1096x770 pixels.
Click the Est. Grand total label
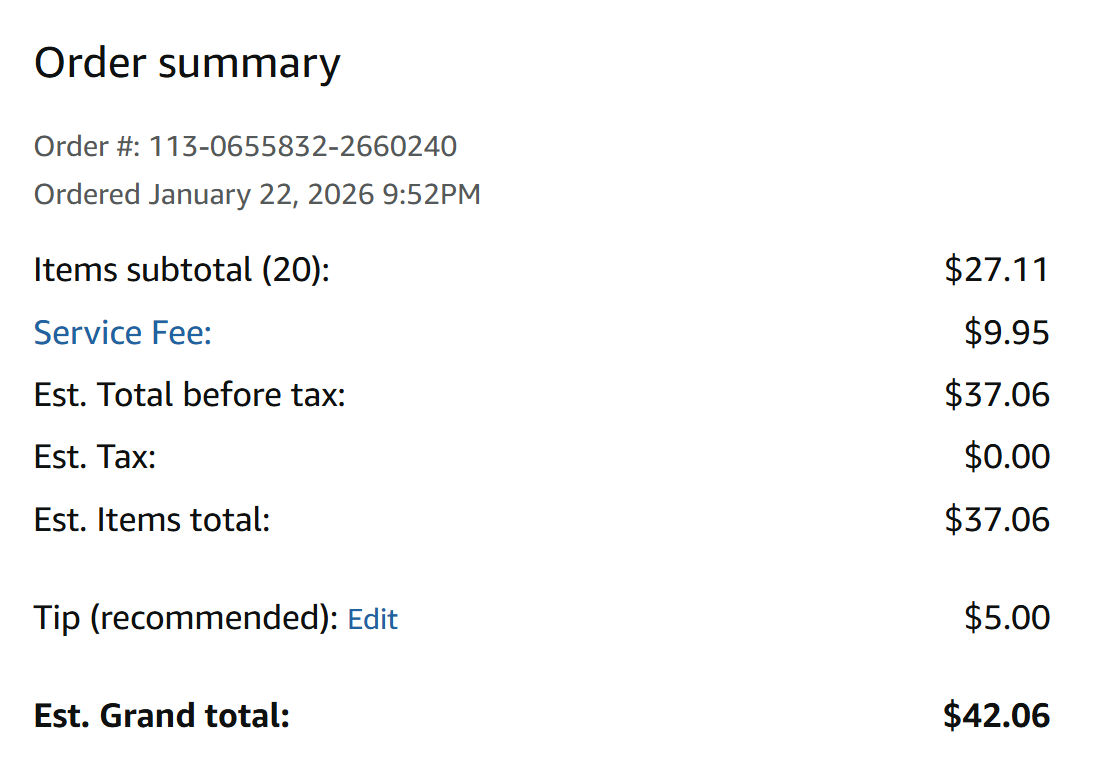161,716
